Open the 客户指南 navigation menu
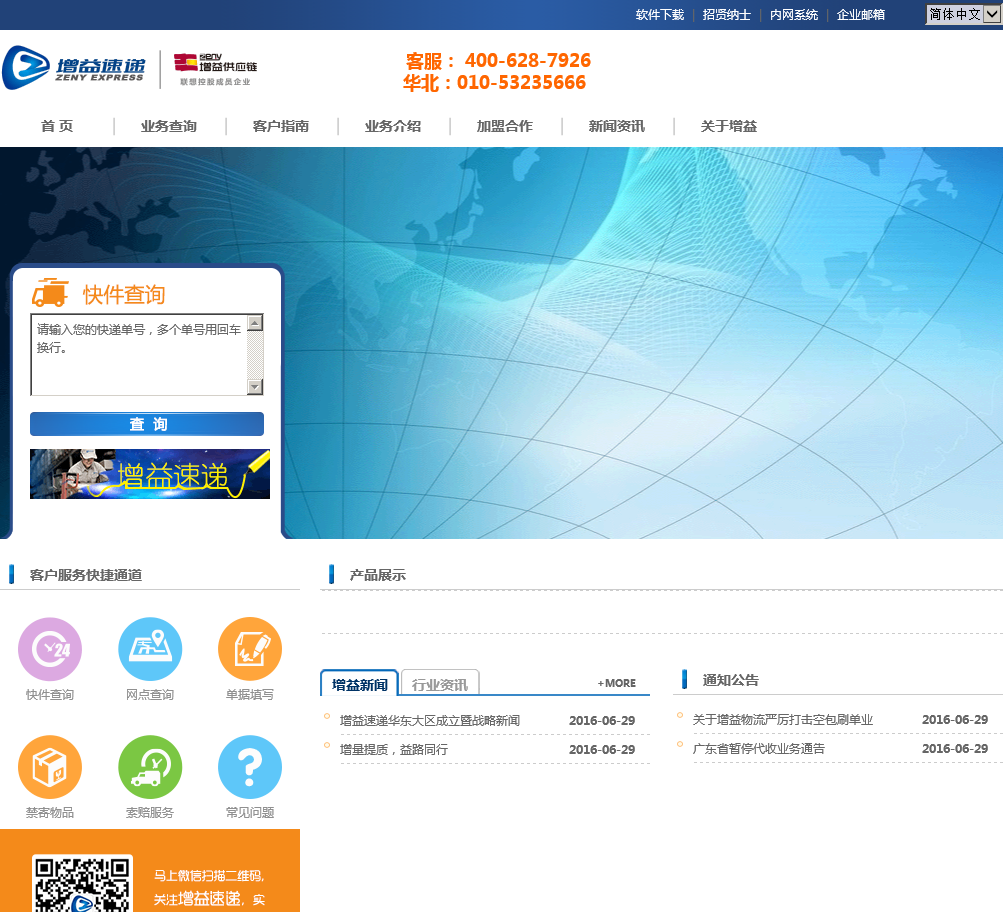Viewport: 1003px width, 912px height. [x=281, y=126]
